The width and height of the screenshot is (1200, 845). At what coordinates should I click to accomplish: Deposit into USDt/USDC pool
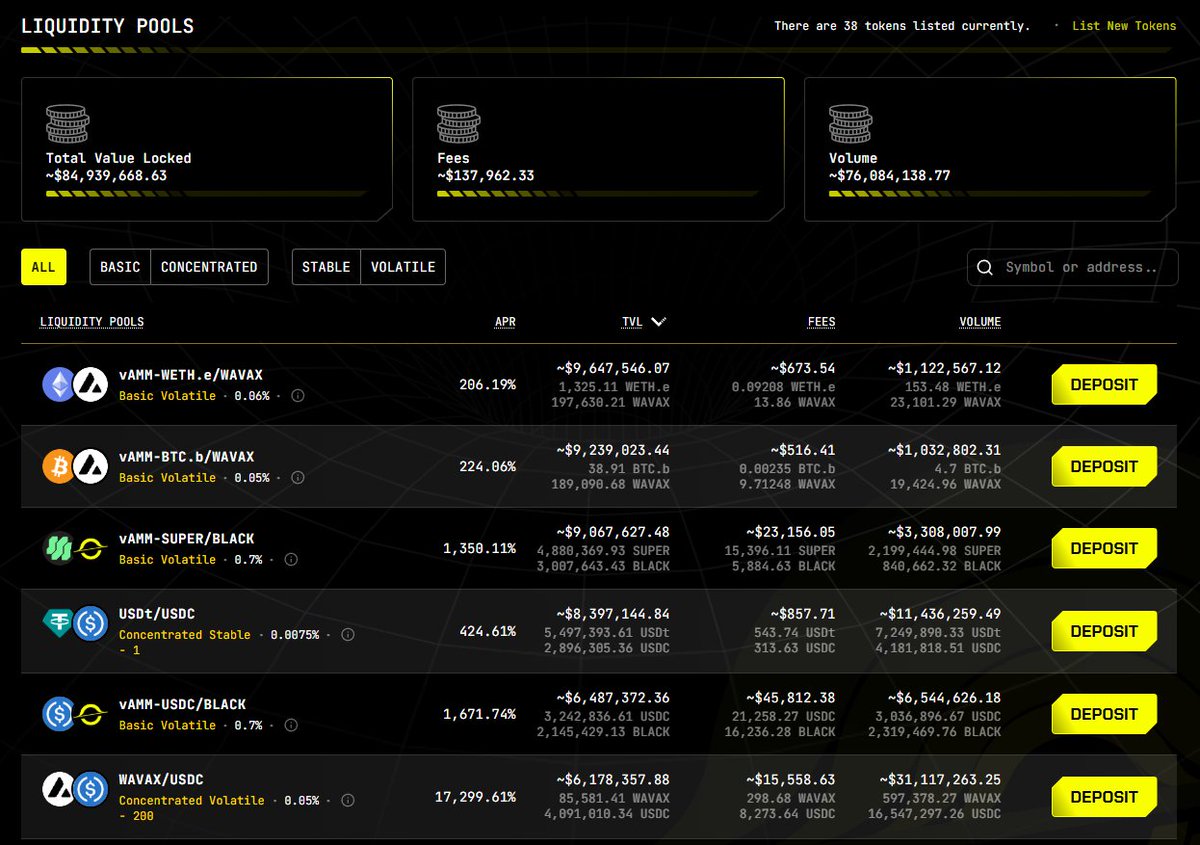1104,631
